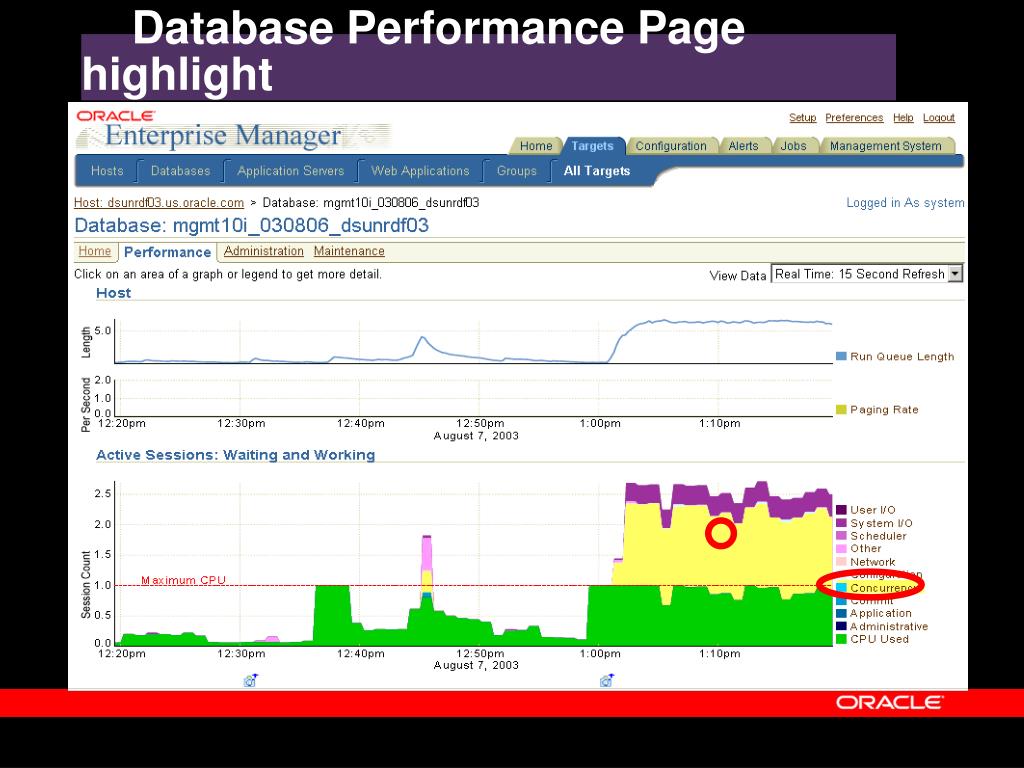Select the Hosts subtab
Viewport: 1024px width, 768px height.
click(107, 170)
